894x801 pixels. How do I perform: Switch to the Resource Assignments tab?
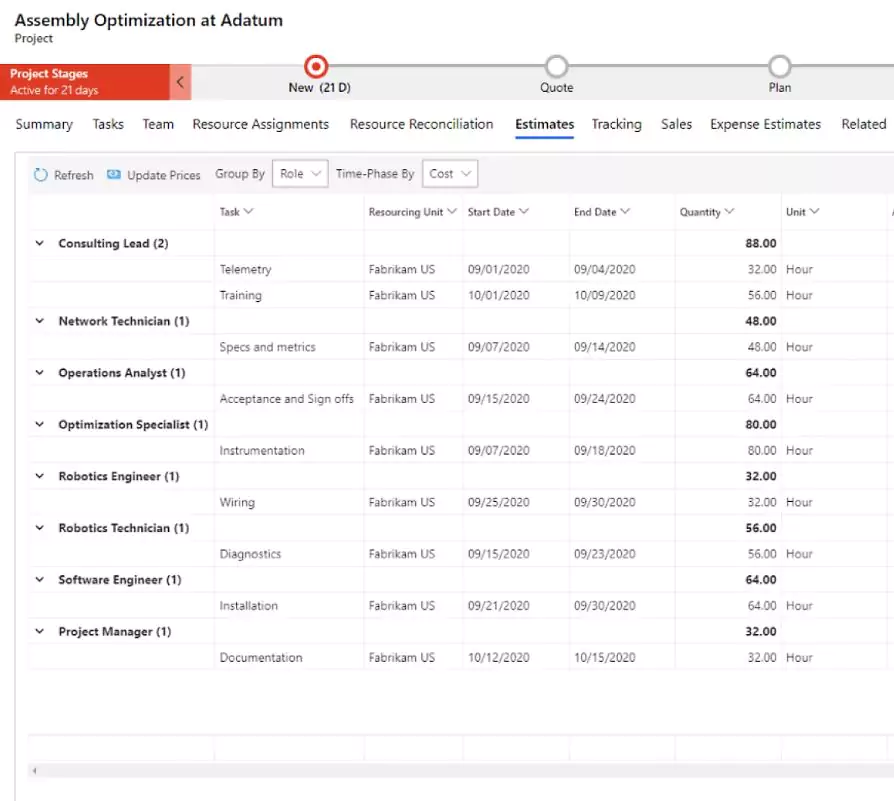coord(261,124)
